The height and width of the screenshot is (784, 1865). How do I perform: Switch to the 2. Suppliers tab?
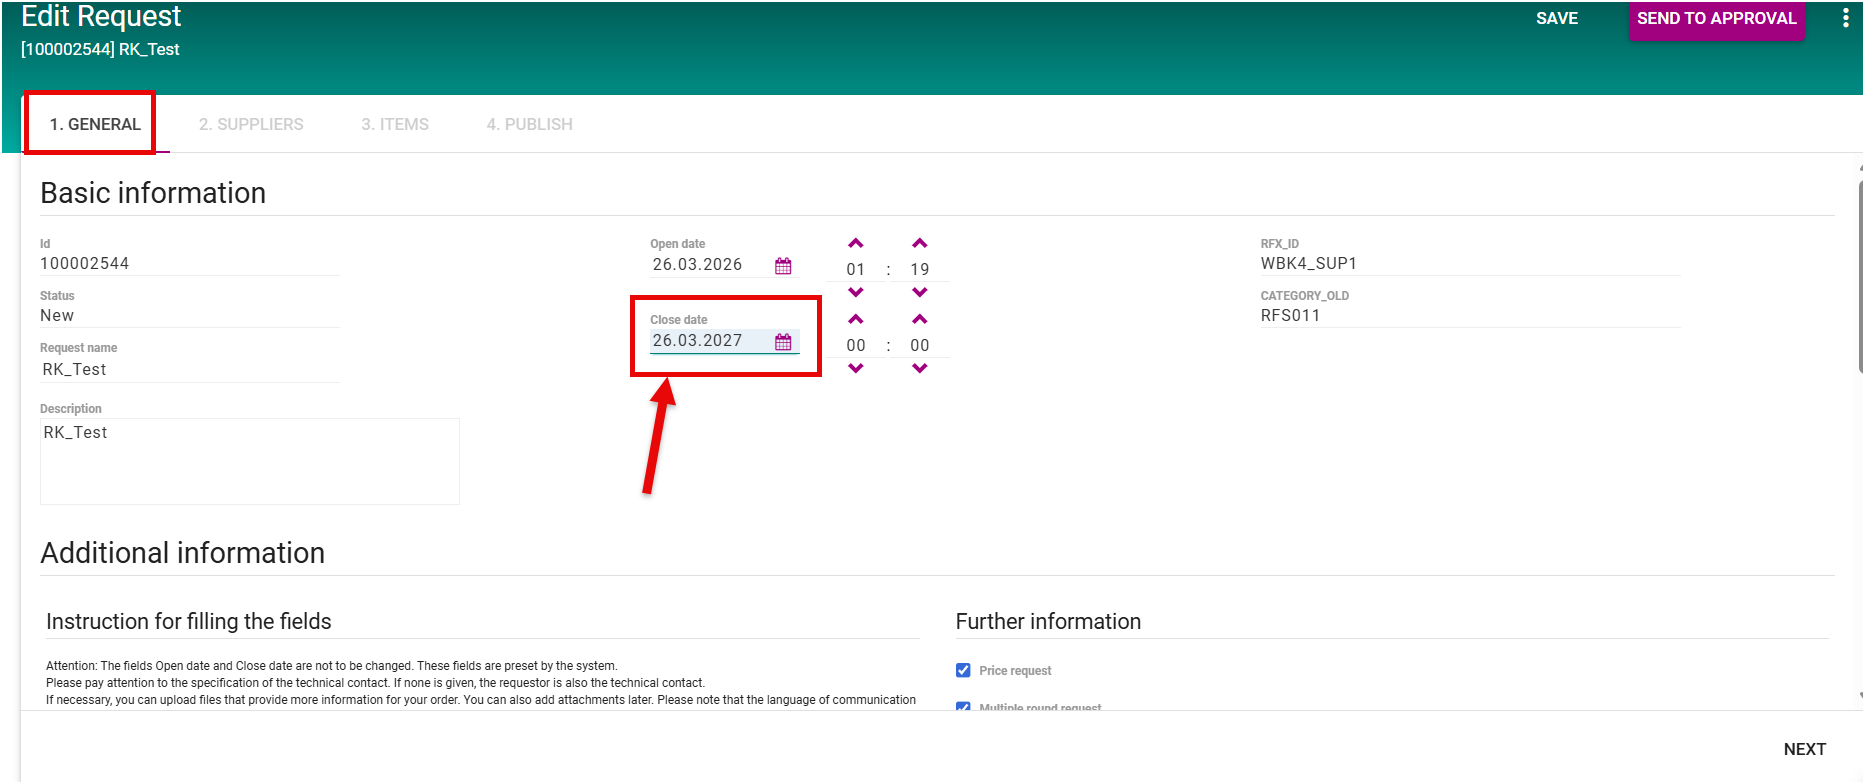click(x=251, y=124)
